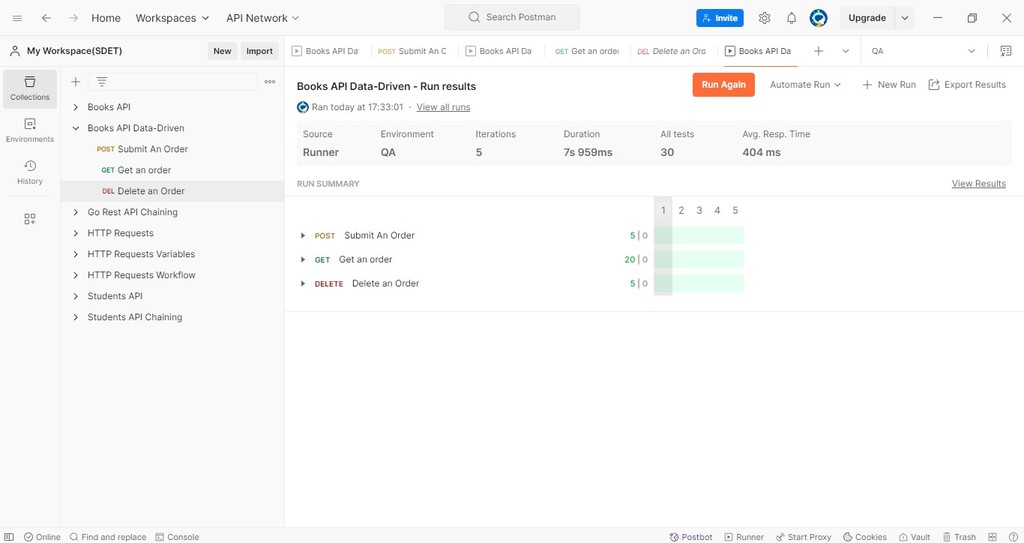Toggle the sidebar icon in the status bar
Viewport: 1024px width, 543px height.
point(9,537)
